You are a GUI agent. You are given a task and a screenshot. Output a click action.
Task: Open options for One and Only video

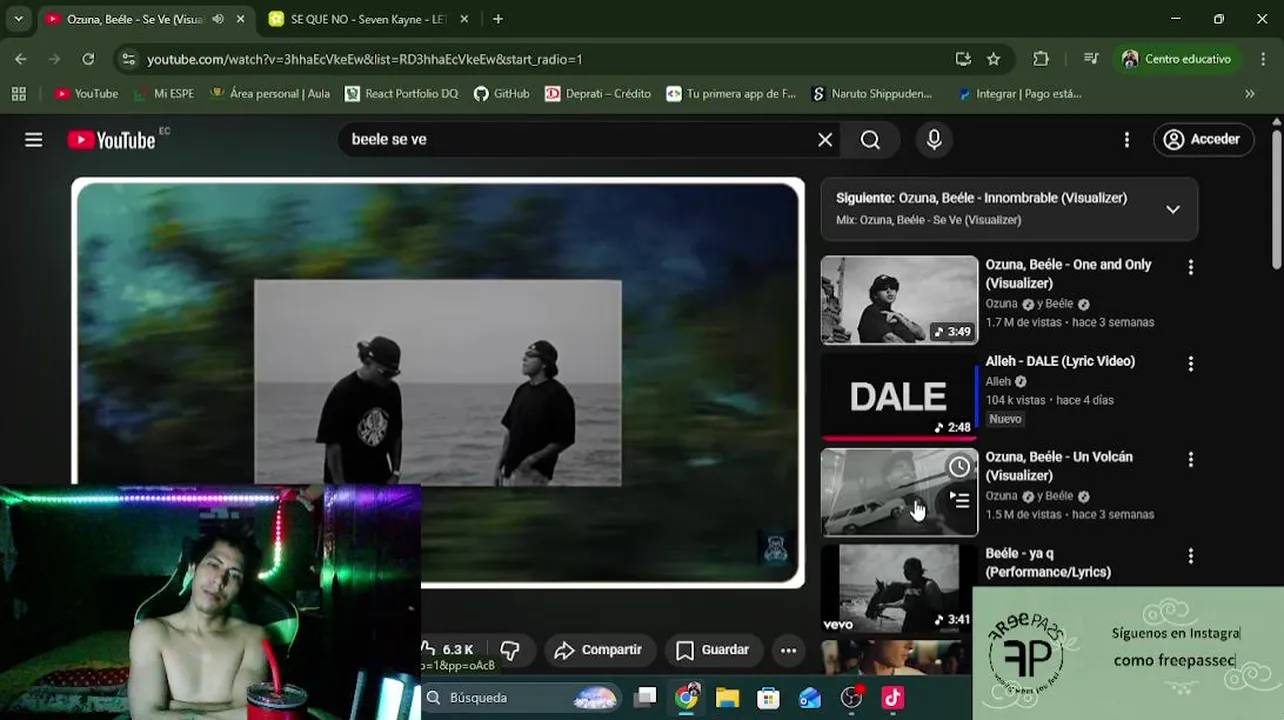tap(1190, 268)
